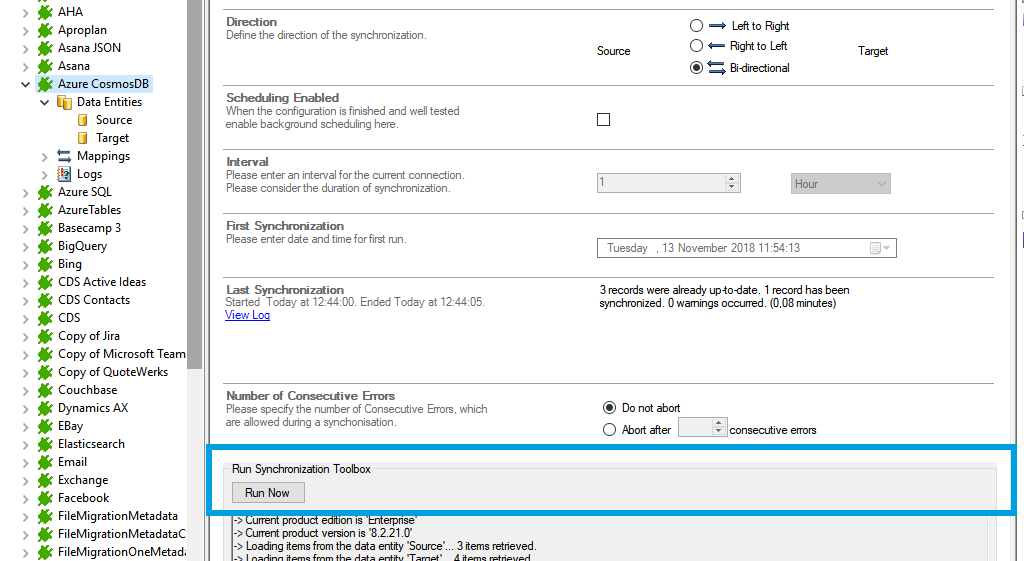Click the Data Entities folder icon
This screenshot has height=561, width=1024.
[64, 102]
